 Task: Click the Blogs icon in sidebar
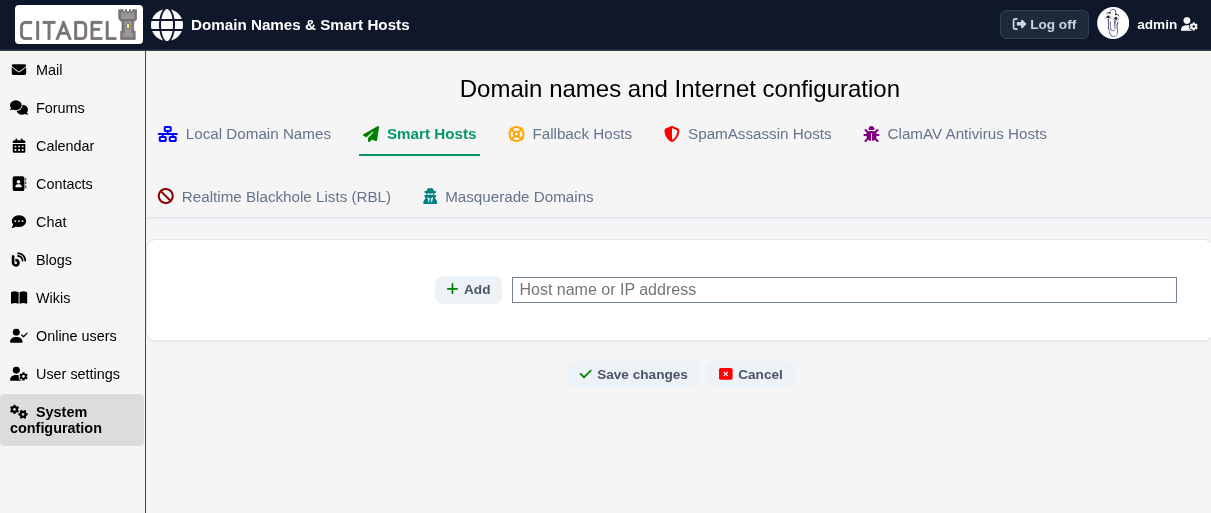click(19, 260)
